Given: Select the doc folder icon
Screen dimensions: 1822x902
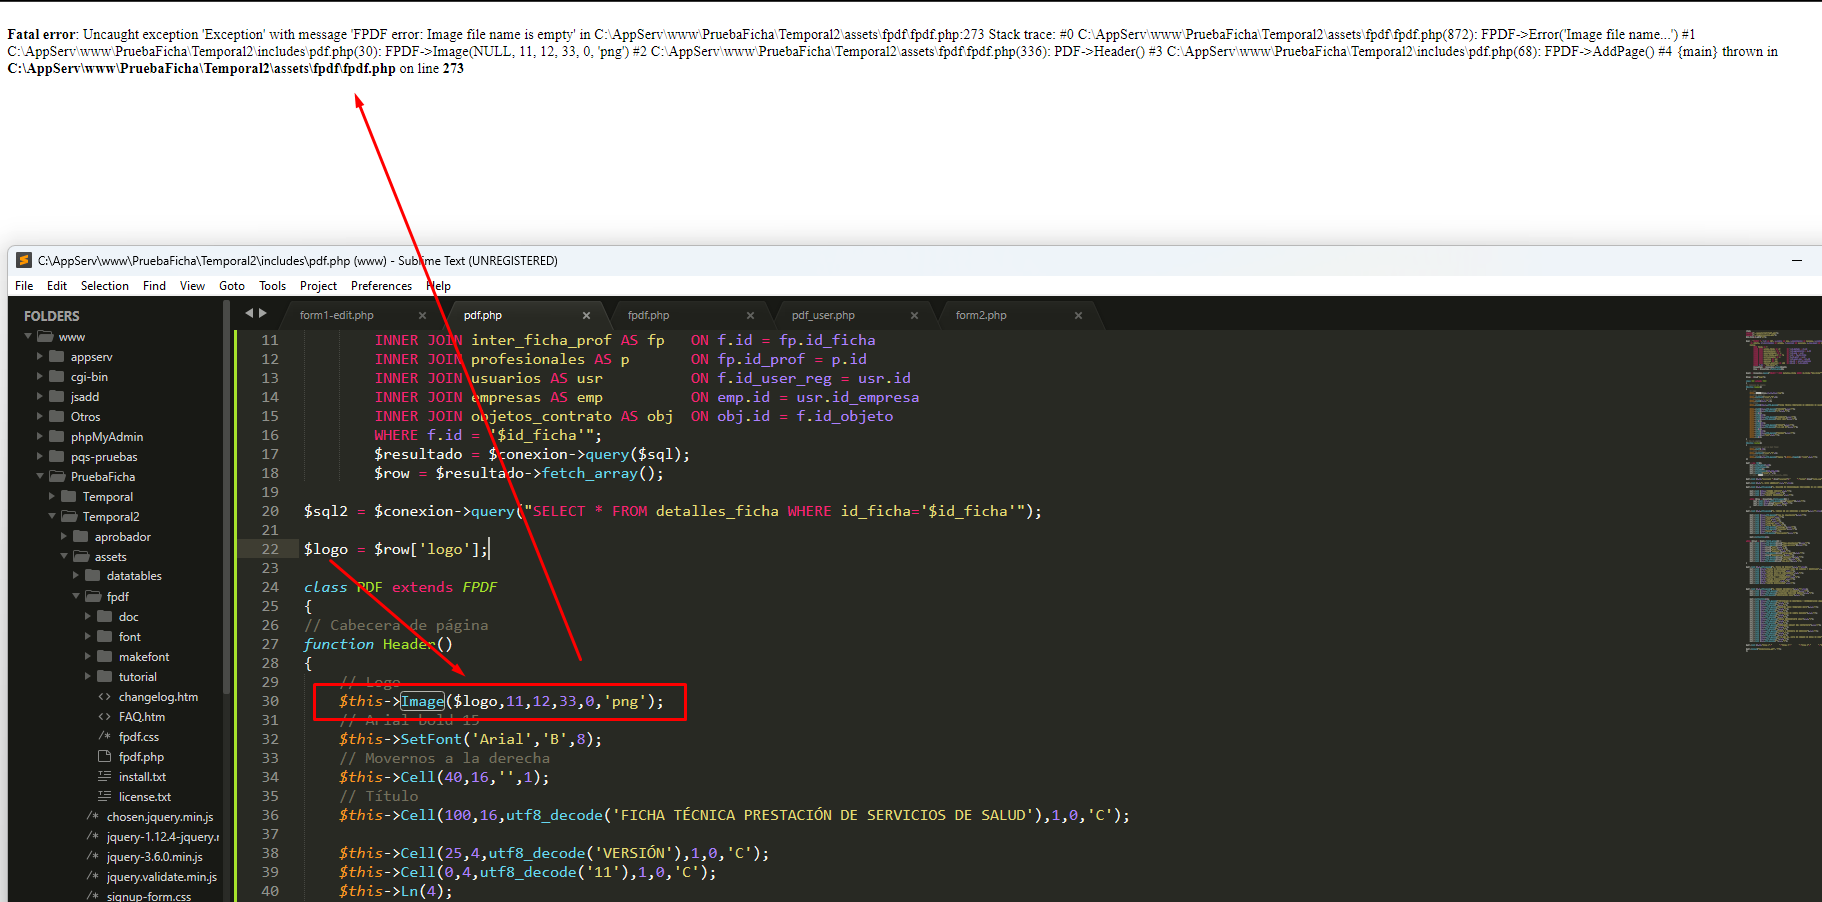Looking at the screenshot, I should [104, 616].
